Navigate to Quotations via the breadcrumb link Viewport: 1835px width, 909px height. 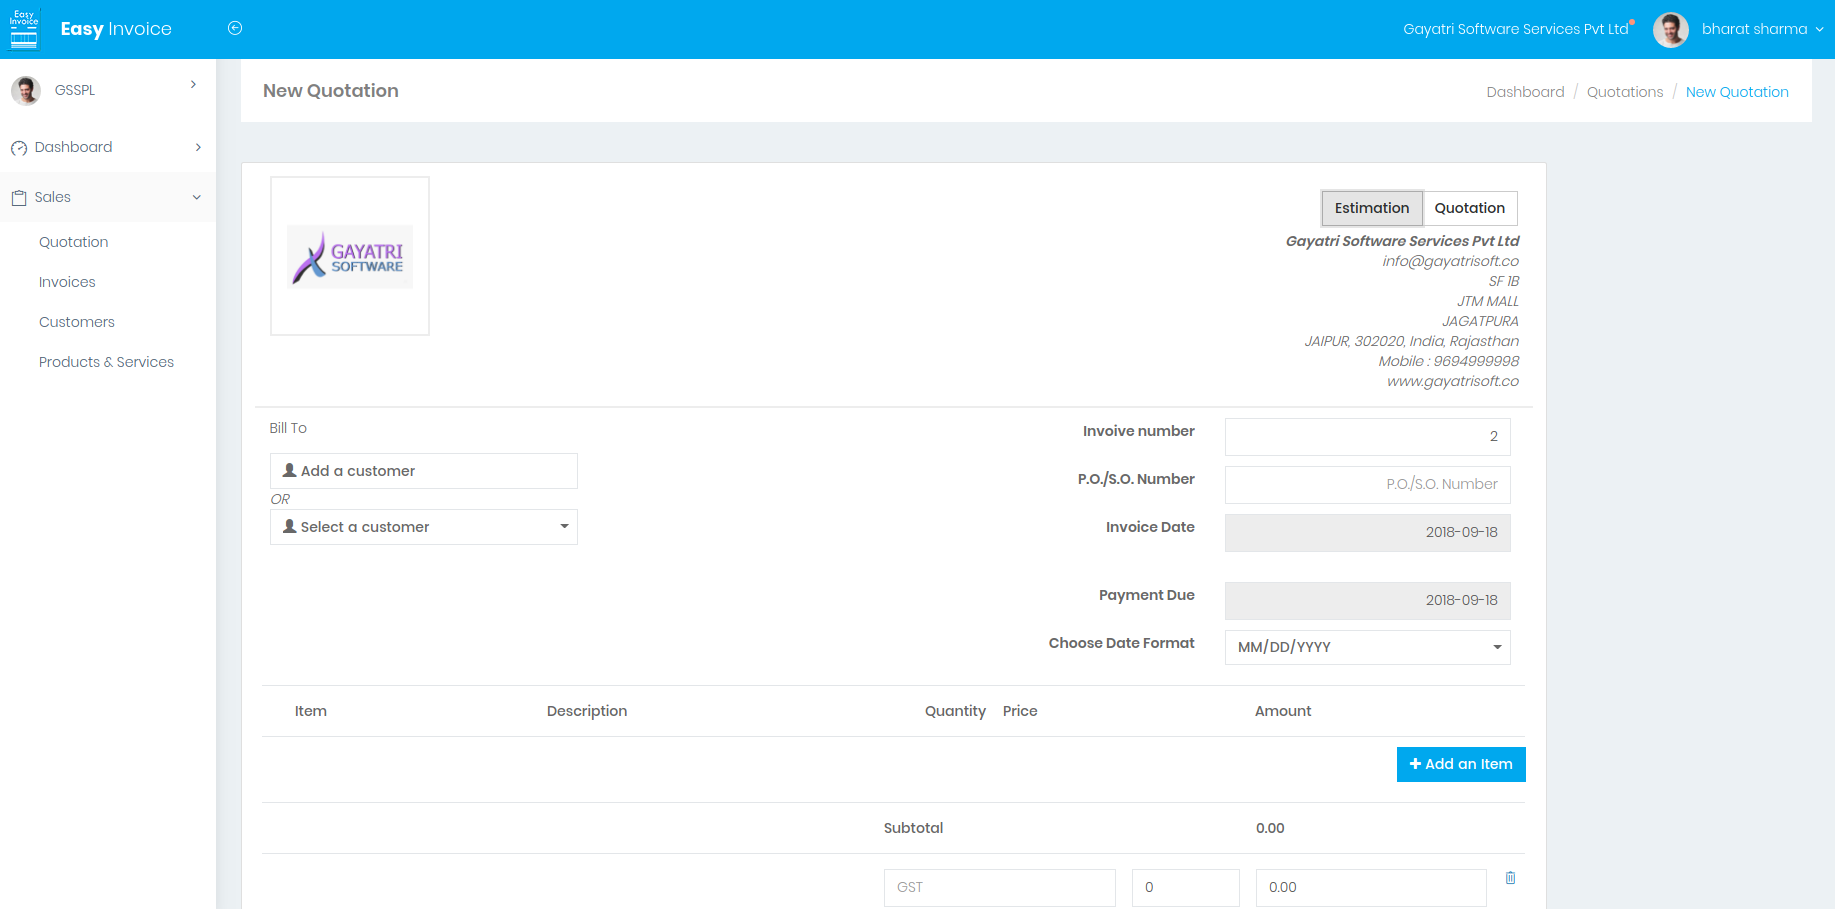[x=1624, y=91]
